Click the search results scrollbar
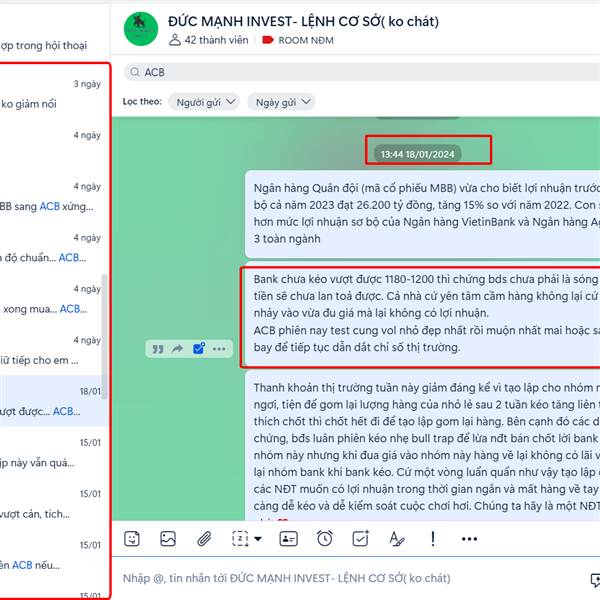Viewport: 600px width, 600px height. point(104,337)
